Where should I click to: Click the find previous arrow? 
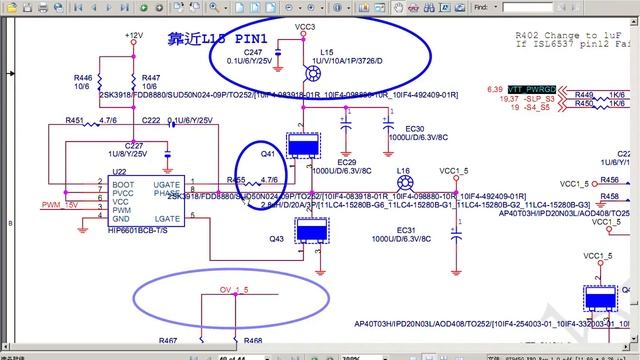[x=562, y=7]
